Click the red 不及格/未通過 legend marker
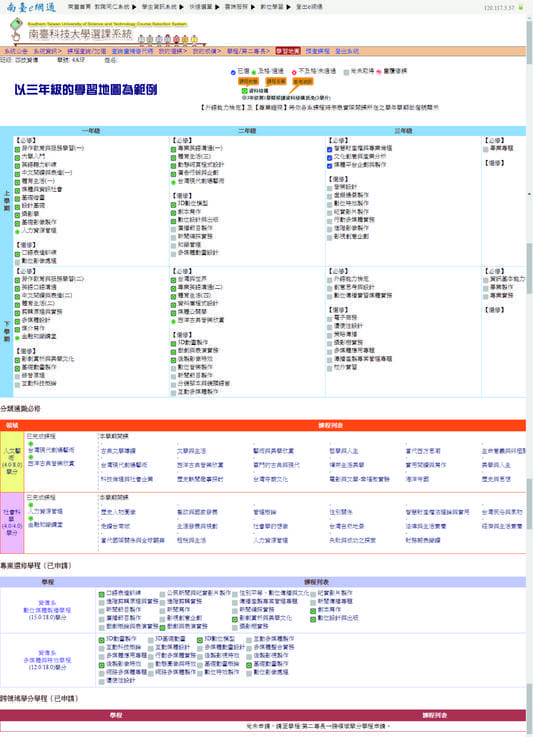 pos(294,72)
